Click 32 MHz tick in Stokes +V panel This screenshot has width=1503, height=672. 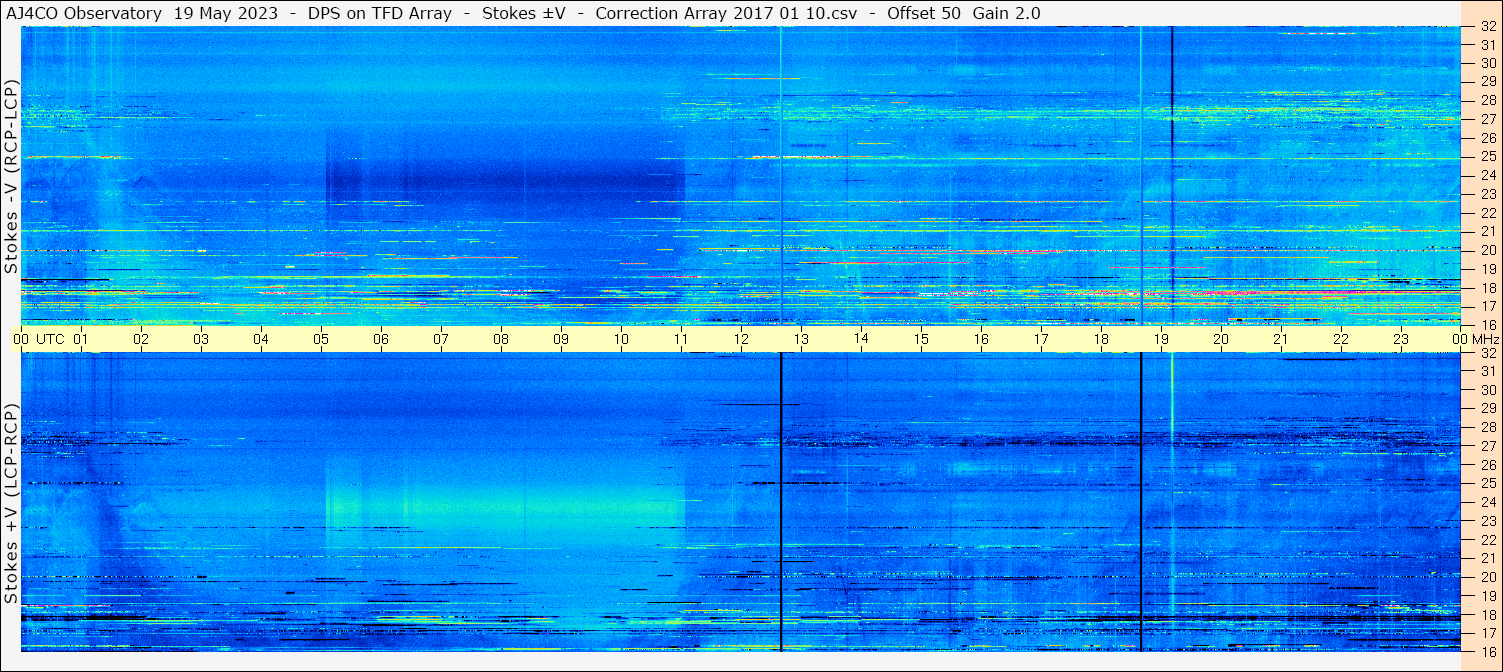(x=1487, y=353)
